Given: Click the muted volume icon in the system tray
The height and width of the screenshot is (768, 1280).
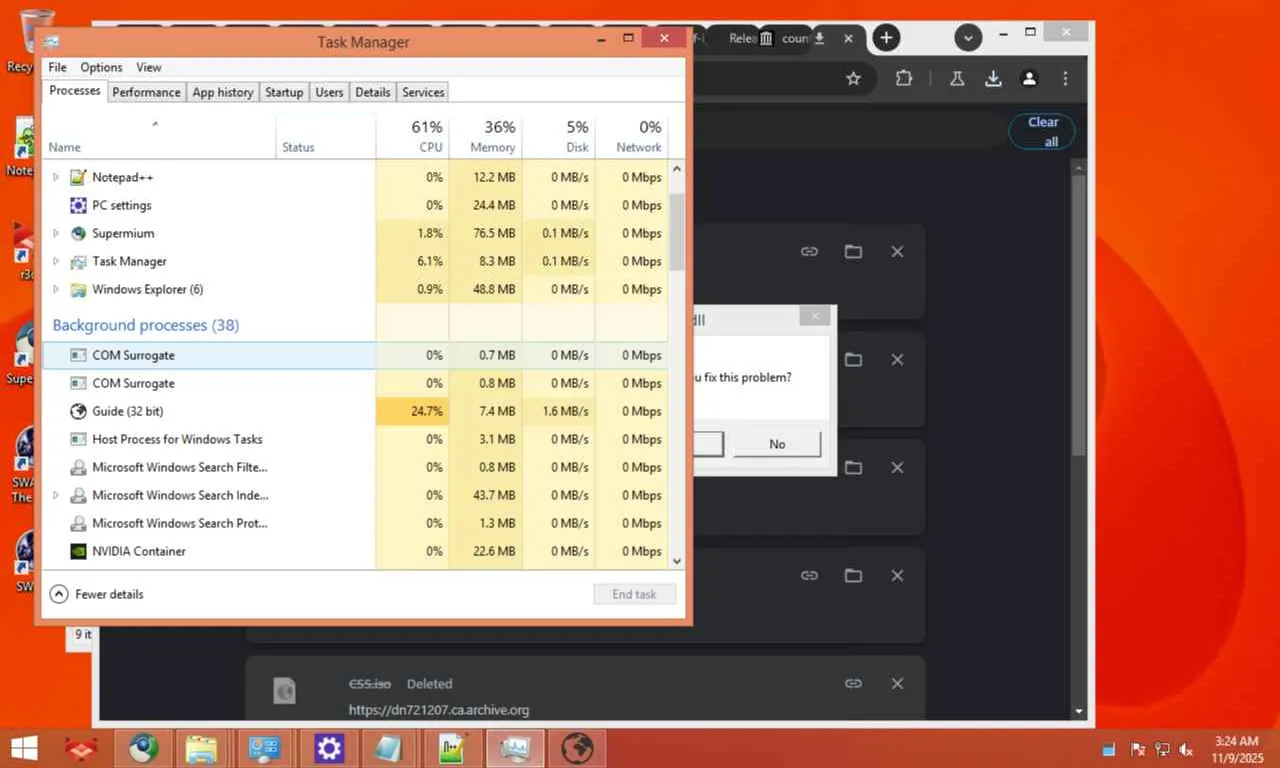Looking at the screenshot, I should tap(1187, 749).
